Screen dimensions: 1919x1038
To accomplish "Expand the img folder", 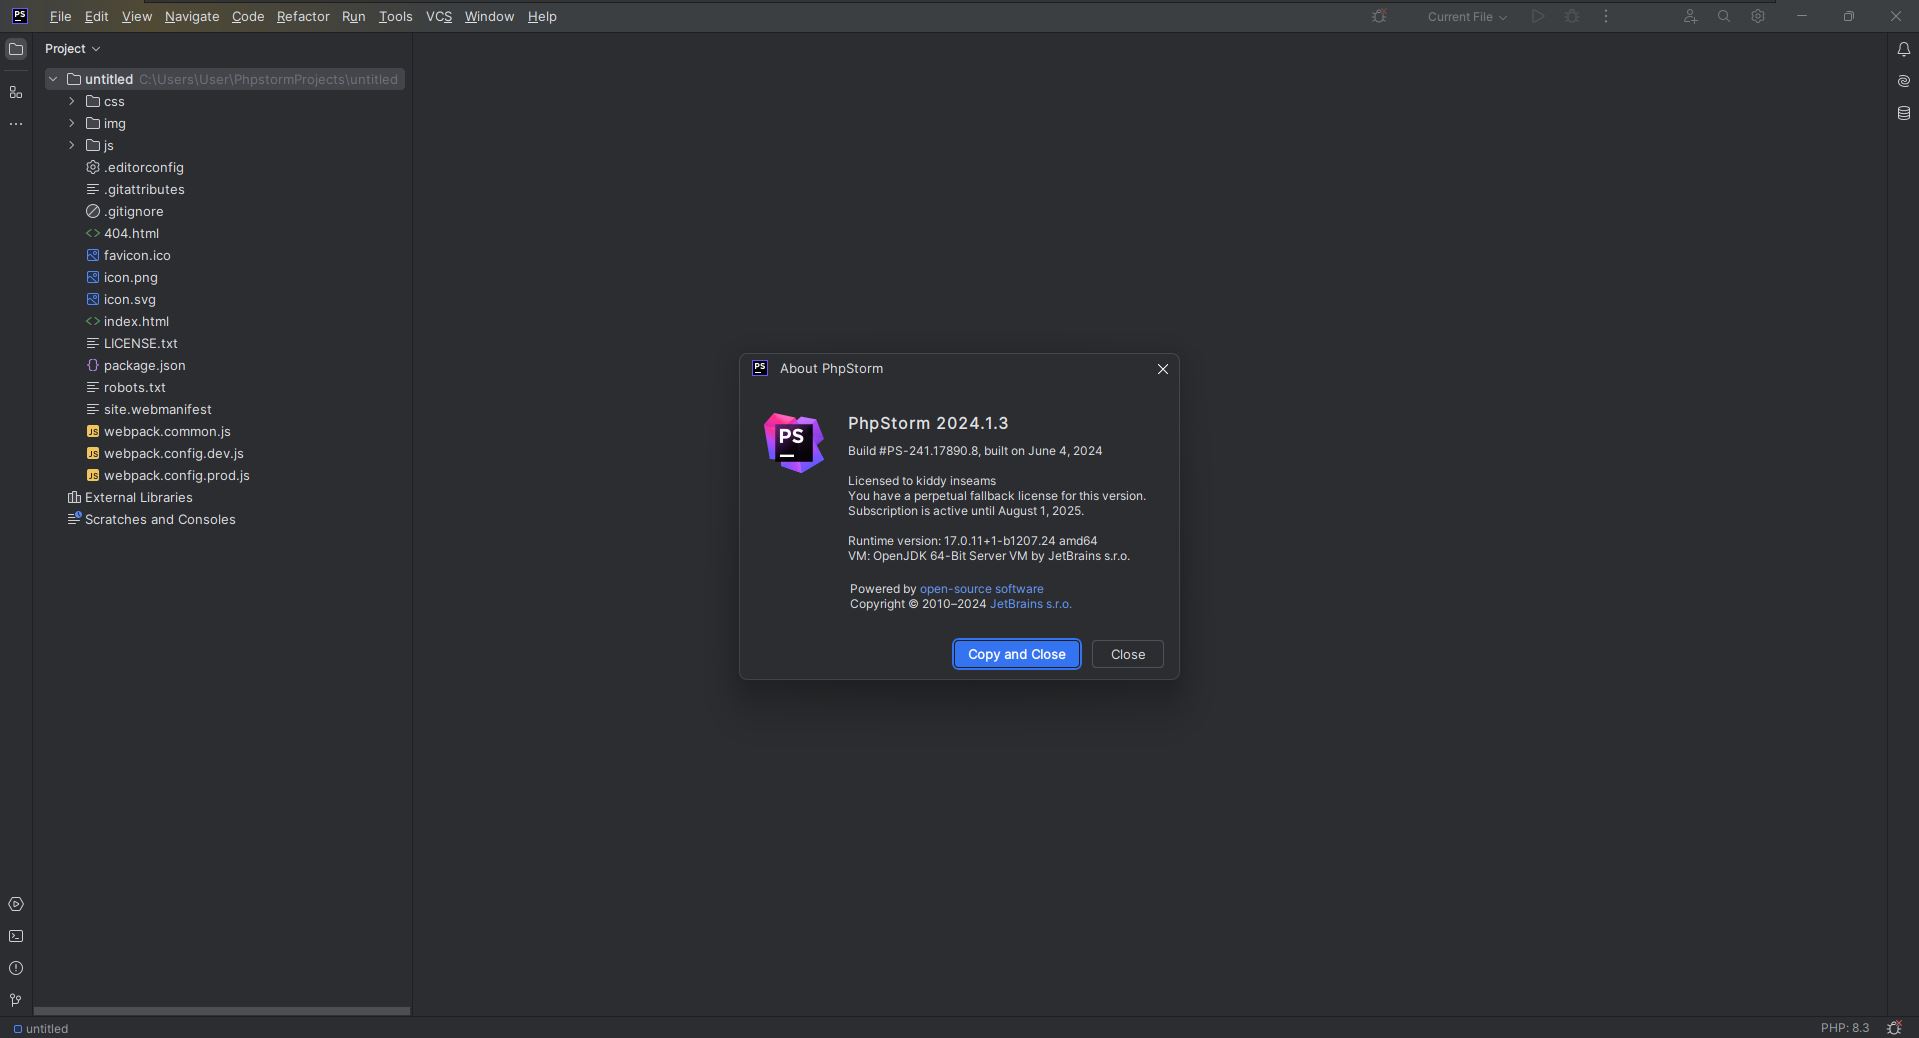I will pos(72,123).
